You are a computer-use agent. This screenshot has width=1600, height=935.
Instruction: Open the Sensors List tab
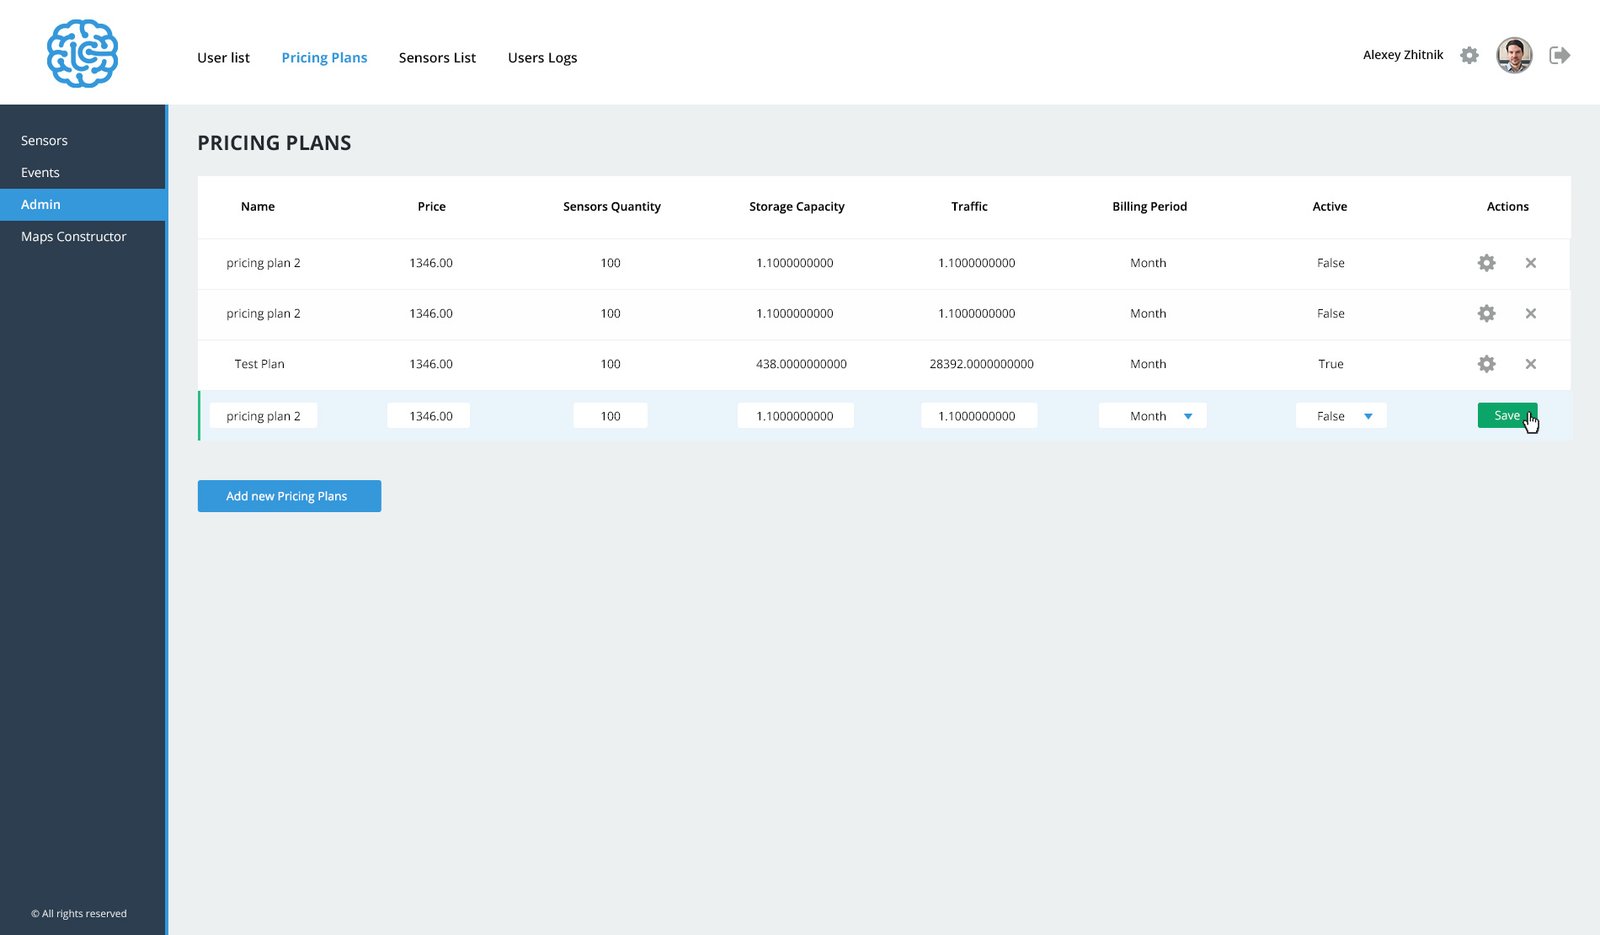437,58
